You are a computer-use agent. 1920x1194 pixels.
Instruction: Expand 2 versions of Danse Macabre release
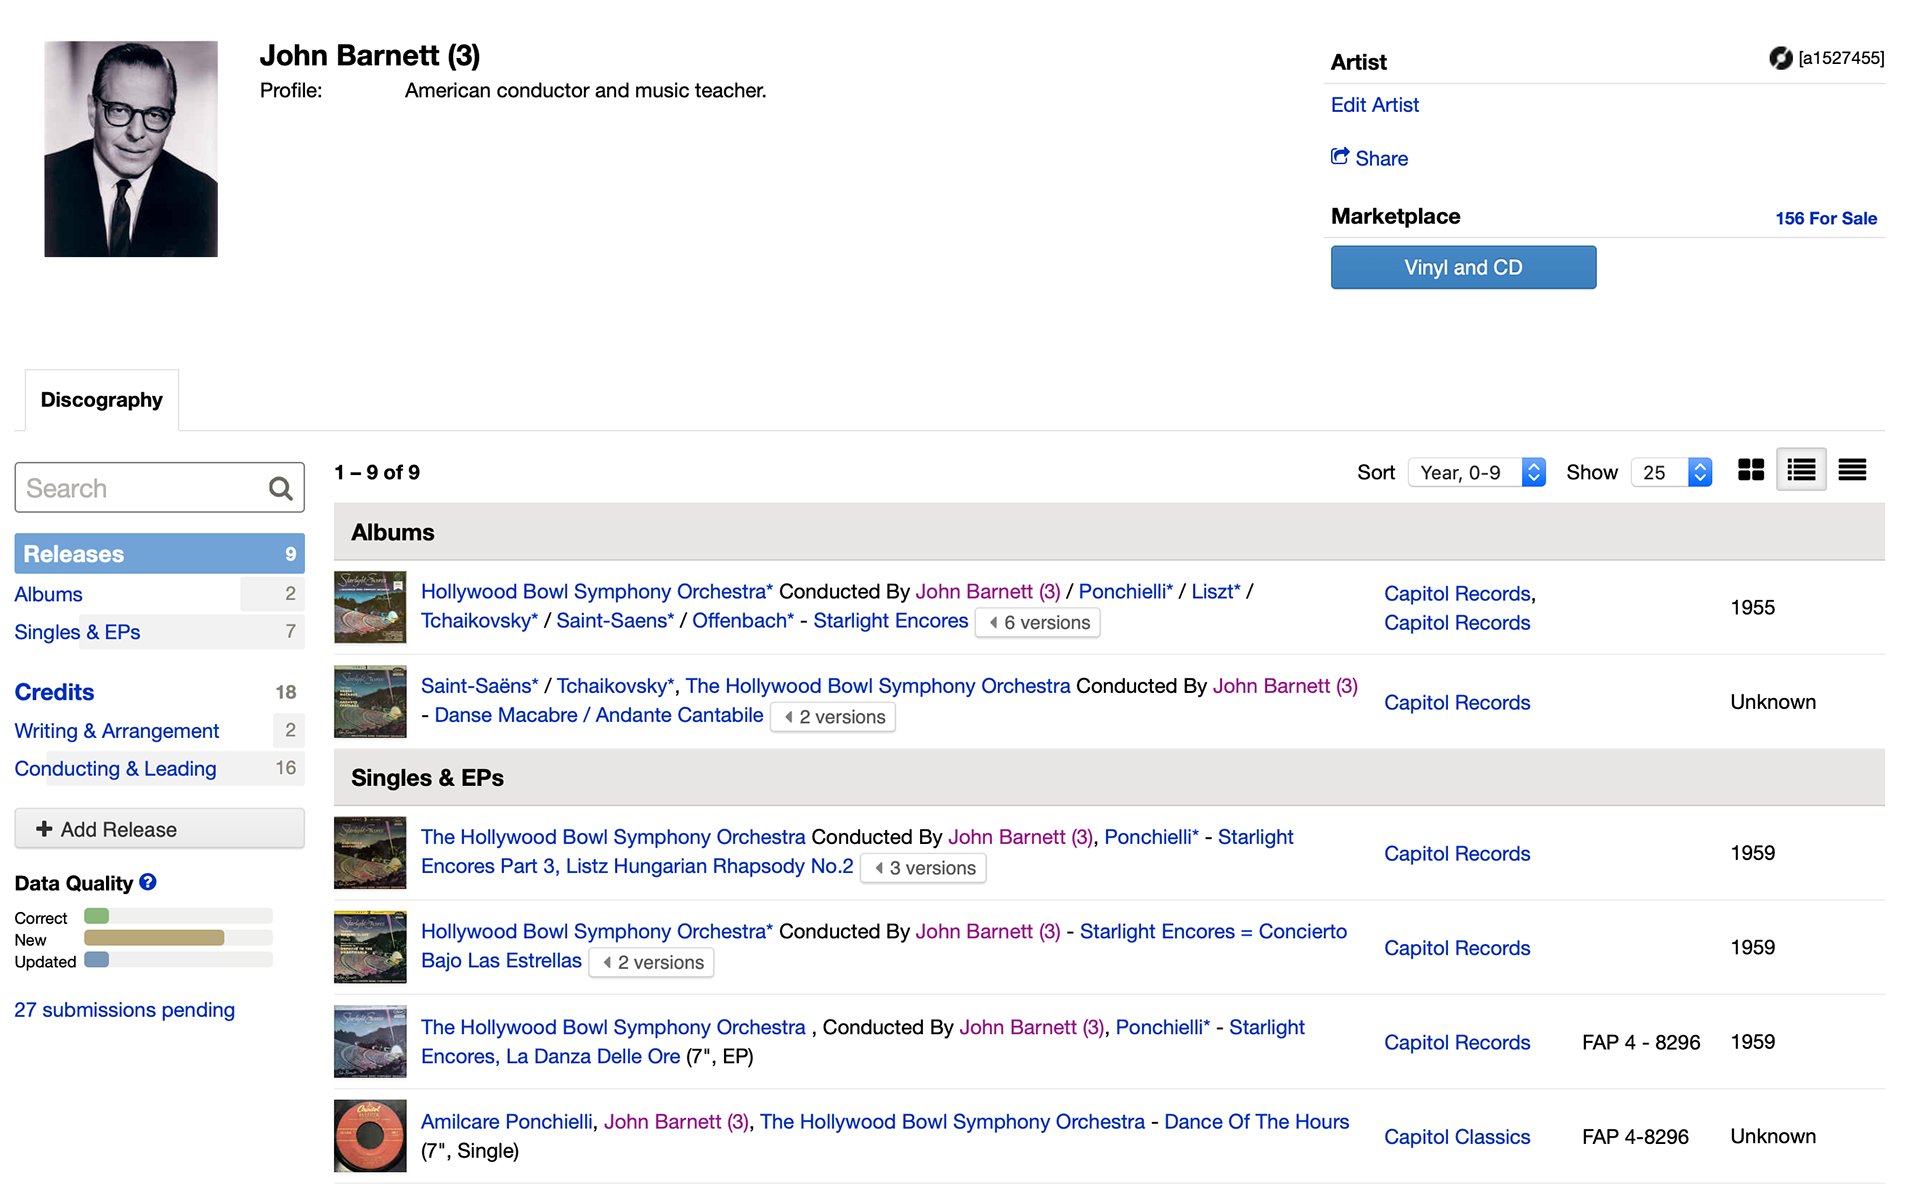click(x=833, y=717)
